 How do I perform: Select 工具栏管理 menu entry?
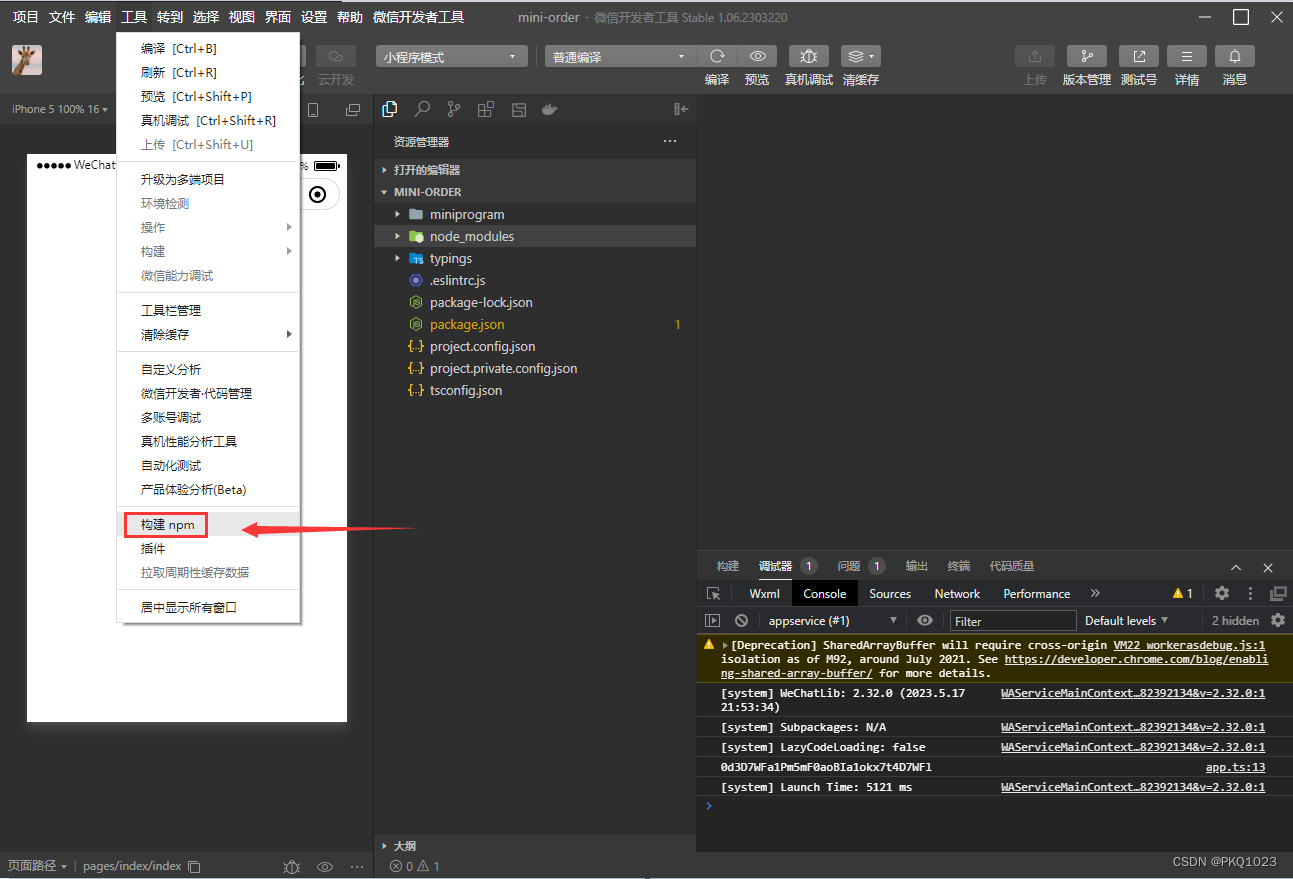point(208,310)
